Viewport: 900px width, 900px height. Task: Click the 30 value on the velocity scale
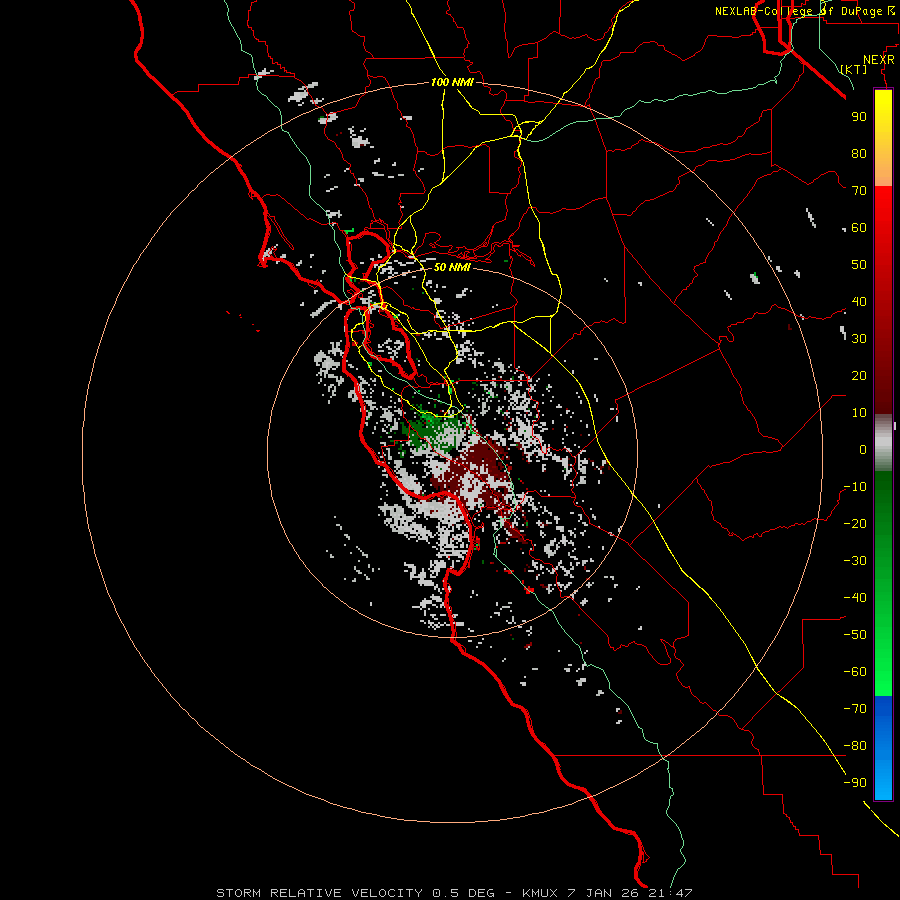pos(859,339)
